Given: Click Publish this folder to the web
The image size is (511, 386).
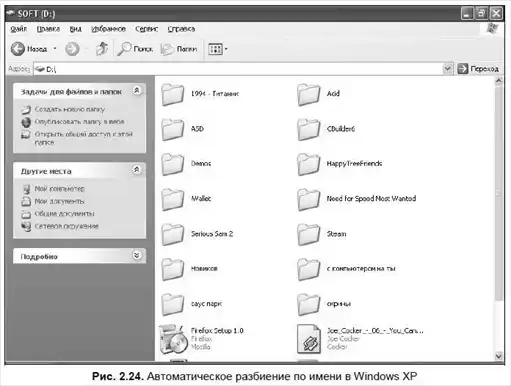Looking at the screenshot, I should (x=79, y=122).
